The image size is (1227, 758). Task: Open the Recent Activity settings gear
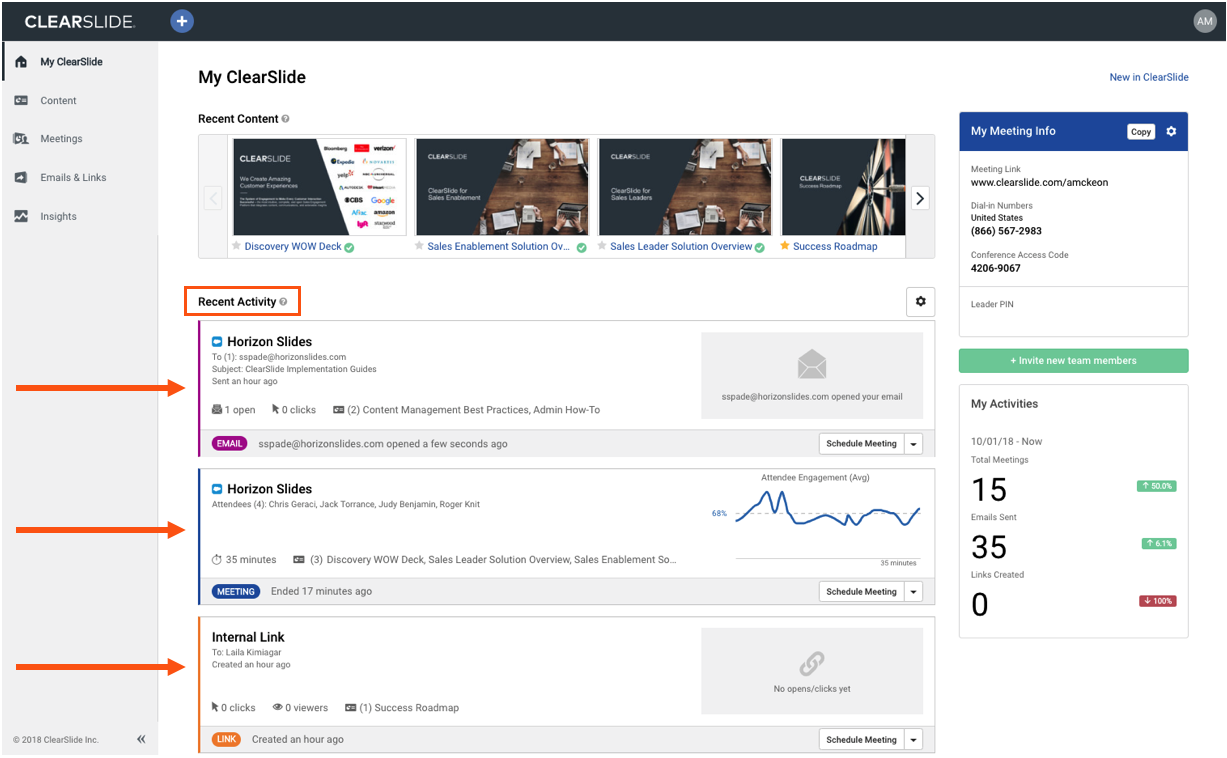pos(920,301)
